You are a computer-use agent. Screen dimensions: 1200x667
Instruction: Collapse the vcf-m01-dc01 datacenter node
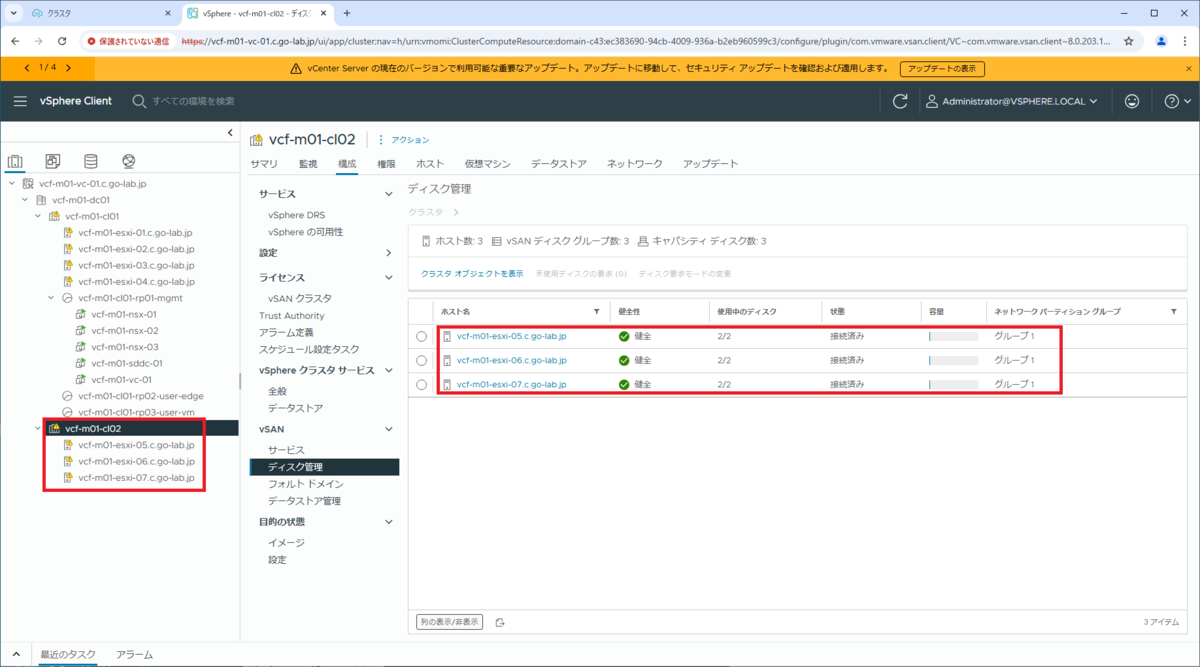[25, 200]
